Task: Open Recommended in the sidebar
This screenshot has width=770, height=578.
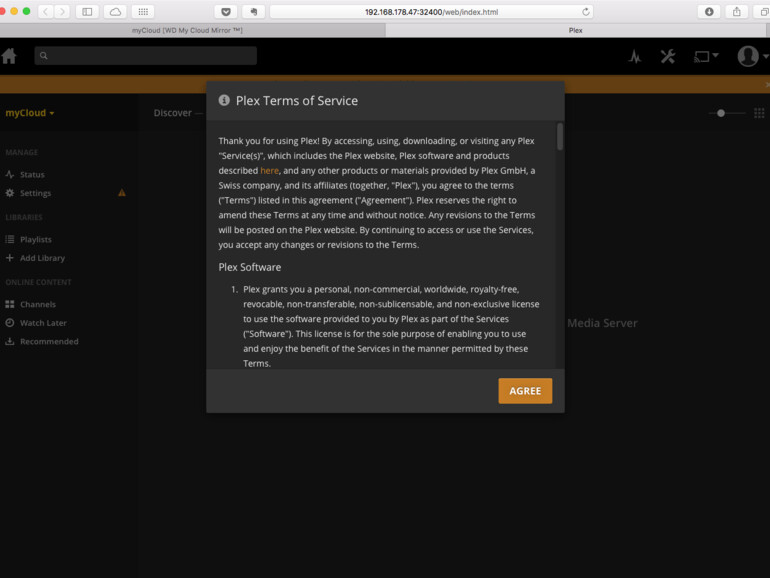Action: (49, 341)
